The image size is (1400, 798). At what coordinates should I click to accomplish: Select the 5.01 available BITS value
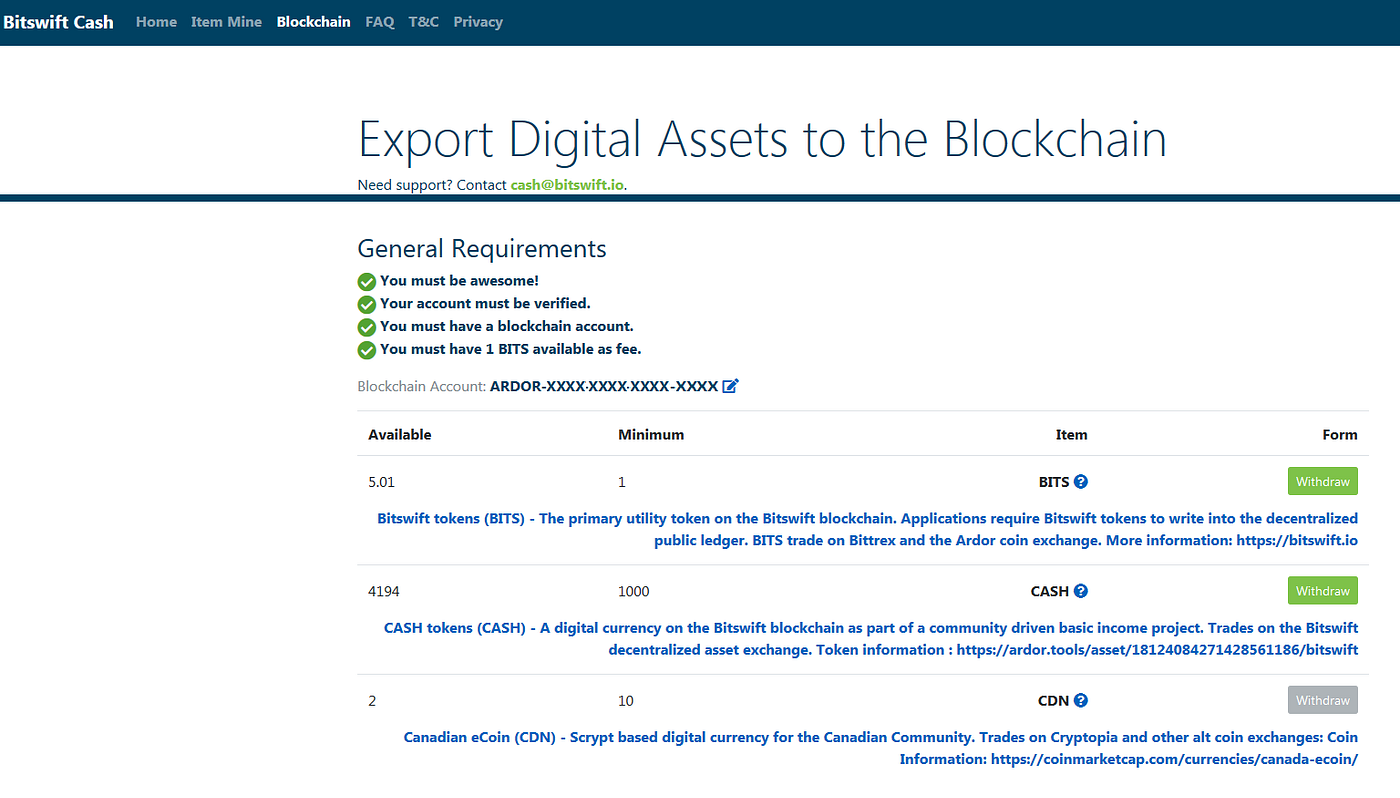coord(381,482)
